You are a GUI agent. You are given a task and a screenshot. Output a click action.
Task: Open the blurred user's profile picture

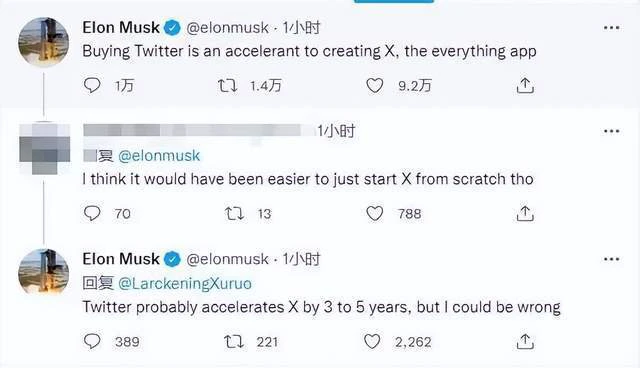[44, 148]
